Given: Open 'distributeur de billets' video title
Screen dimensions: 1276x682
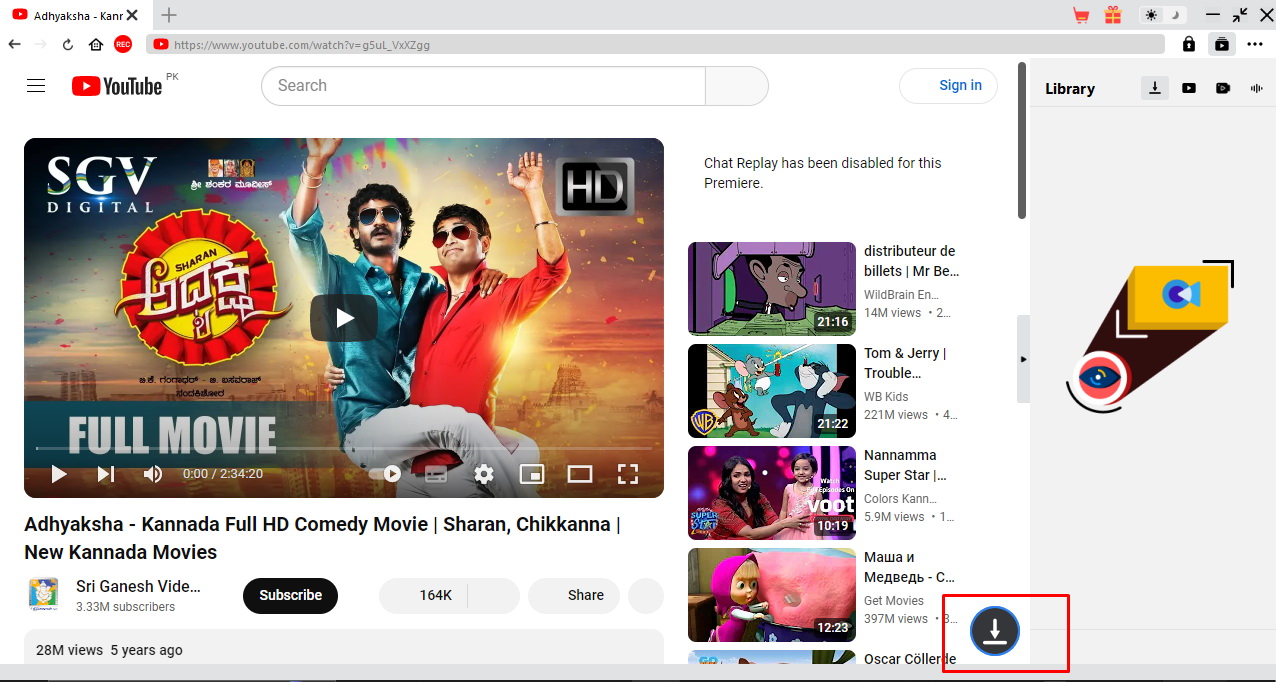Looking at the screenshot, I should (911, 261).
